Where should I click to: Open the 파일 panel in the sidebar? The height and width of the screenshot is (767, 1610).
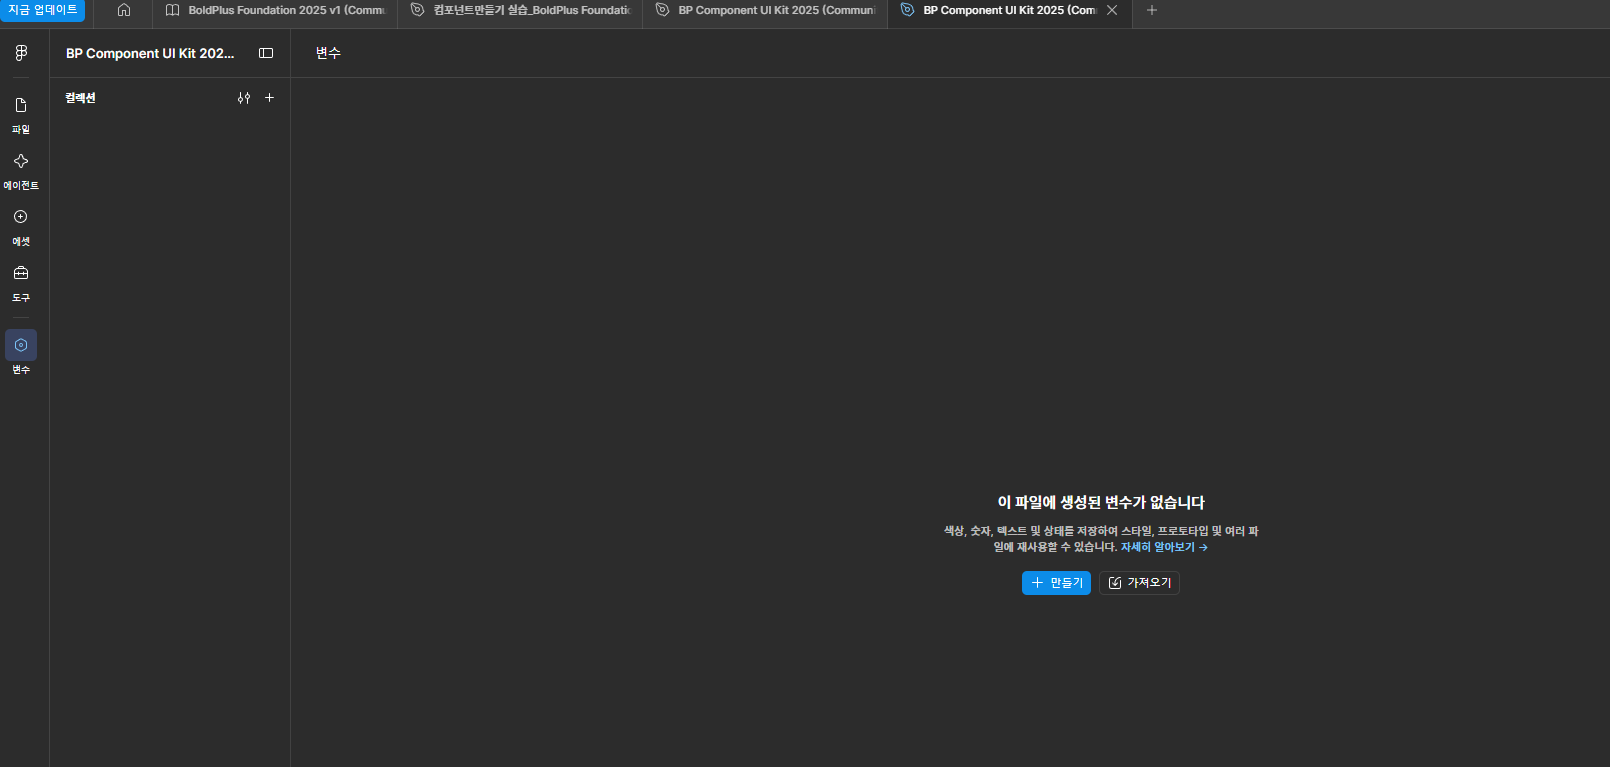coord(21,115)
